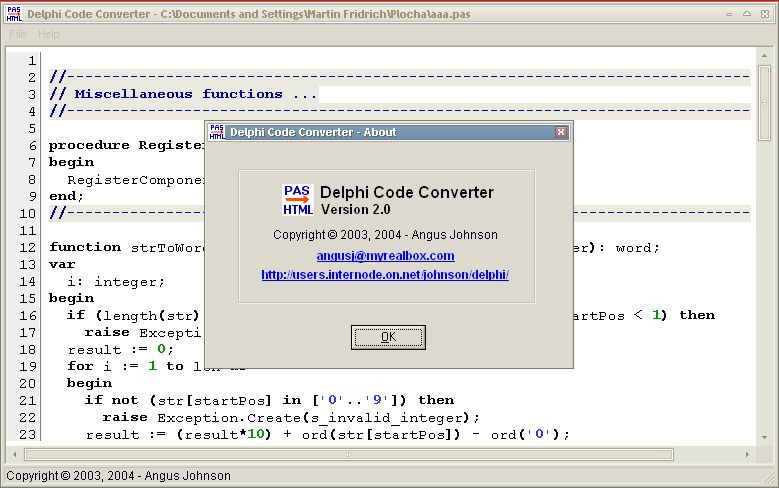Click the vertical scrollbar thumb

[764, 103]
